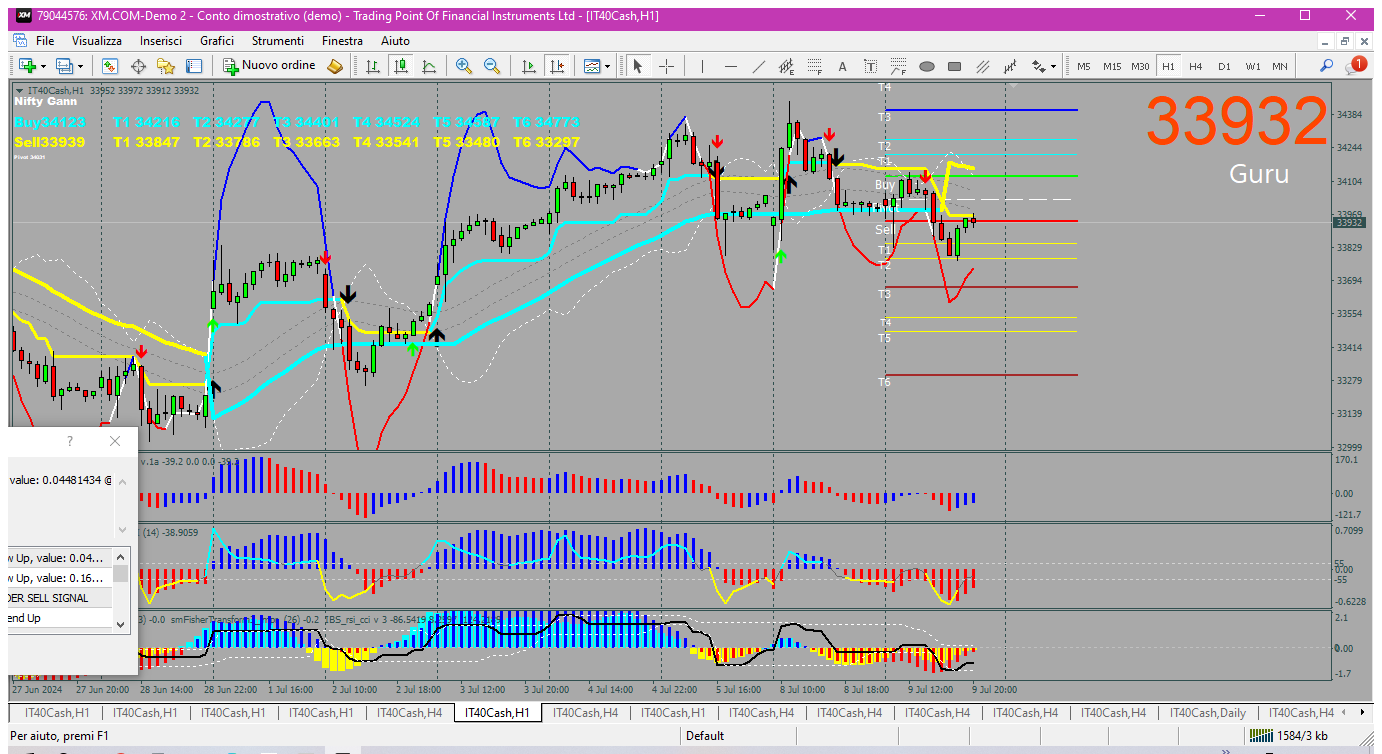Select the vertical line drawing tool
This screenshot has width=1382, height=754.
[x=703, y=66]
